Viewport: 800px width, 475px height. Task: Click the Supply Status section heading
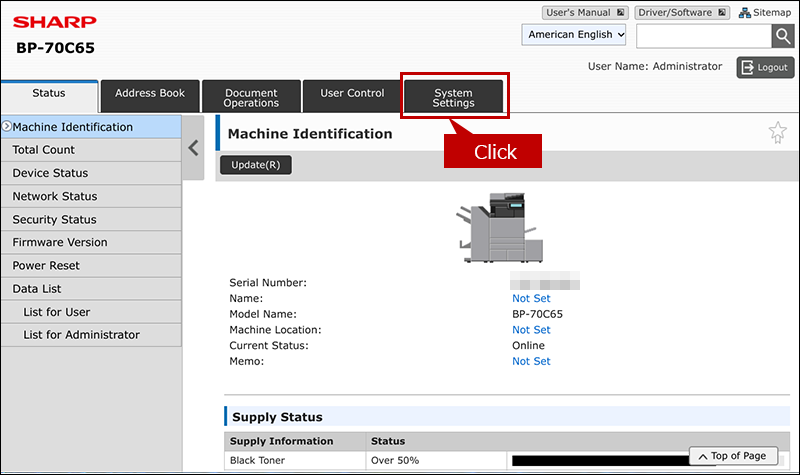coord(277,417)
